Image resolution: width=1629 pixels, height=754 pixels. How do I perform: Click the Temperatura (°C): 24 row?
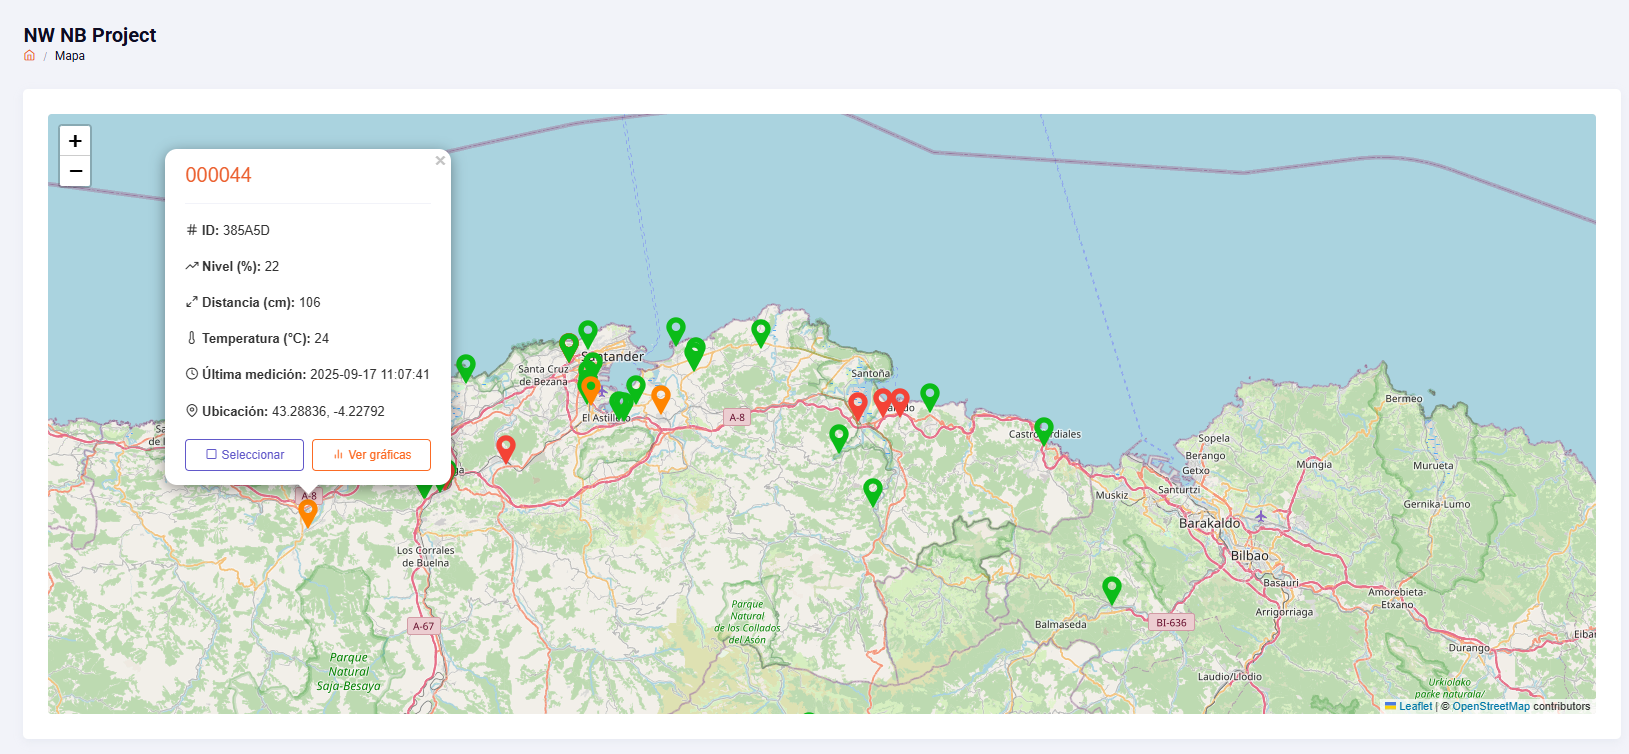[x=257, y=338]
